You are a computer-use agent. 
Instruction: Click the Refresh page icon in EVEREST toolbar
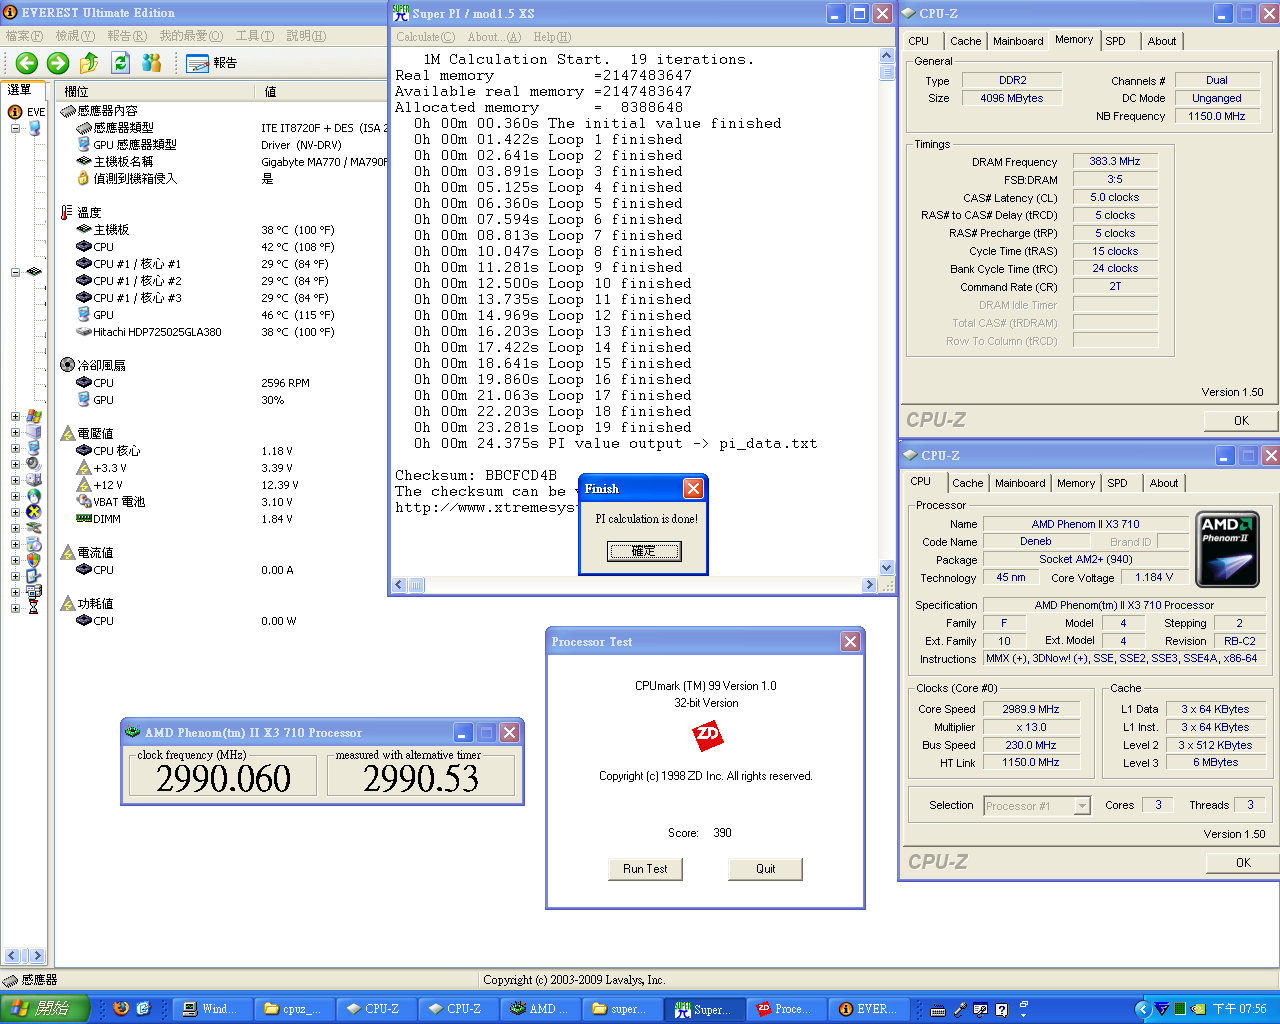[121, 63]
